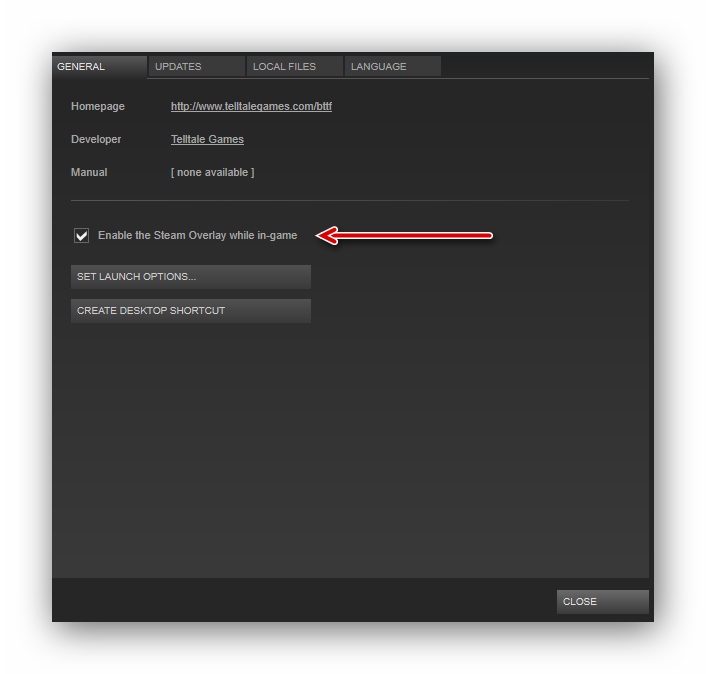706x674 pixels.
Task: Switch to the General tab
Action: coord(100,67)
